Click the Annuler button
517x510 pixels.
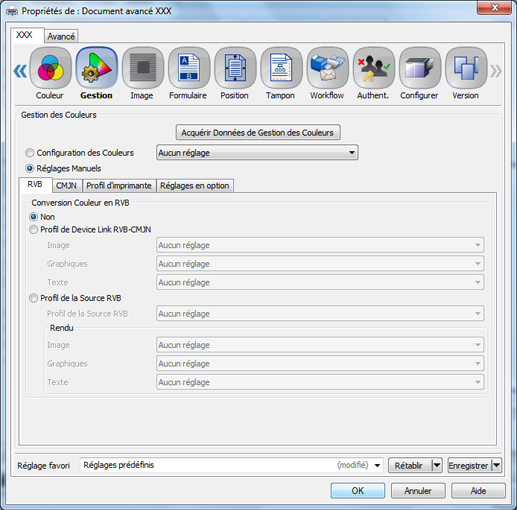pos(418,491)
